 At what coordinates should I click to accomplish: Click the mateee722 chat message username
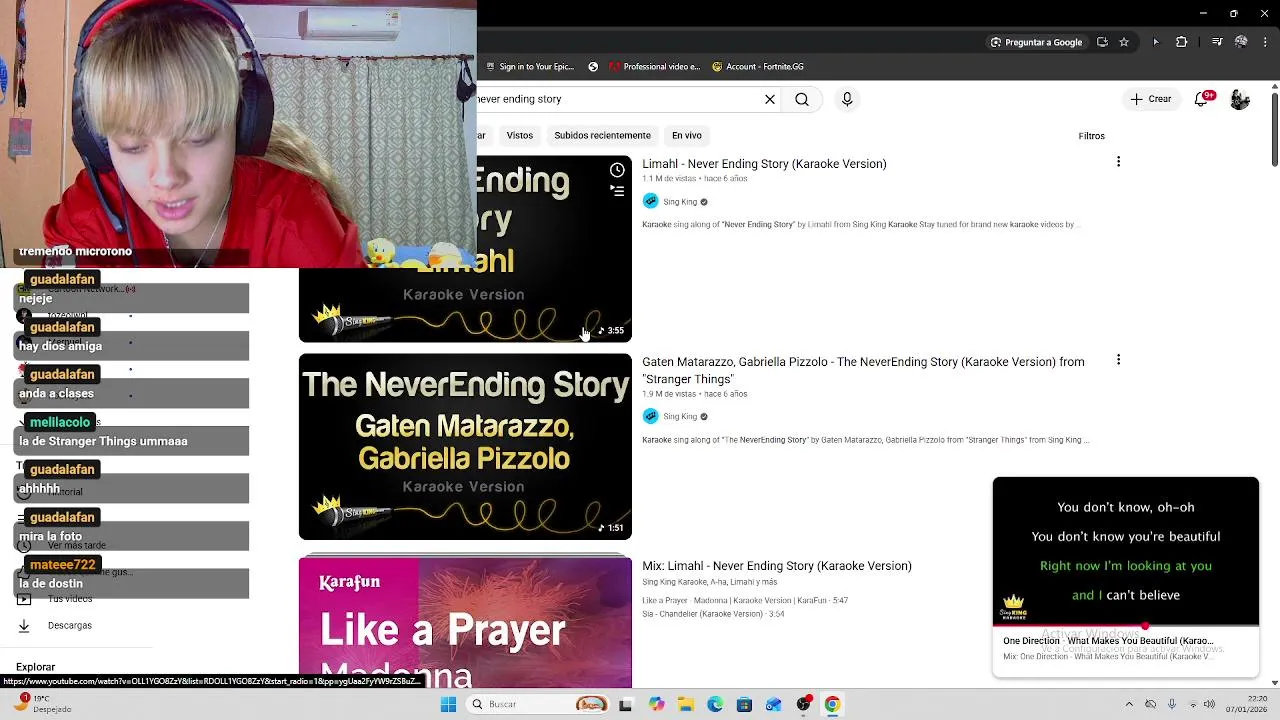(63, 564)
